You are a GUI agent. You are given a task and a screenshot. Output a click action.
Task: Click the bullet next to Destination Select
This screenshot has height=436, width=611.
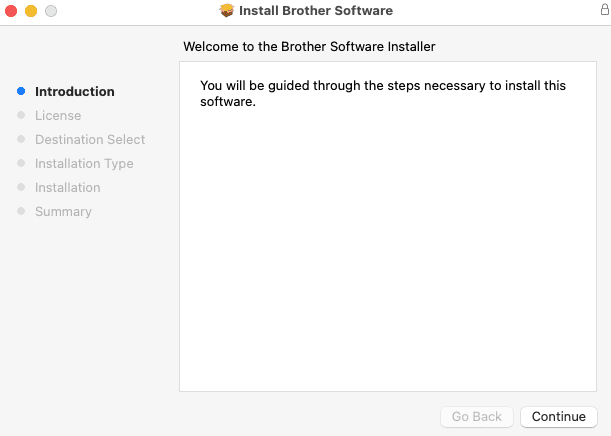pyautogui.click(x=21, y=140)
